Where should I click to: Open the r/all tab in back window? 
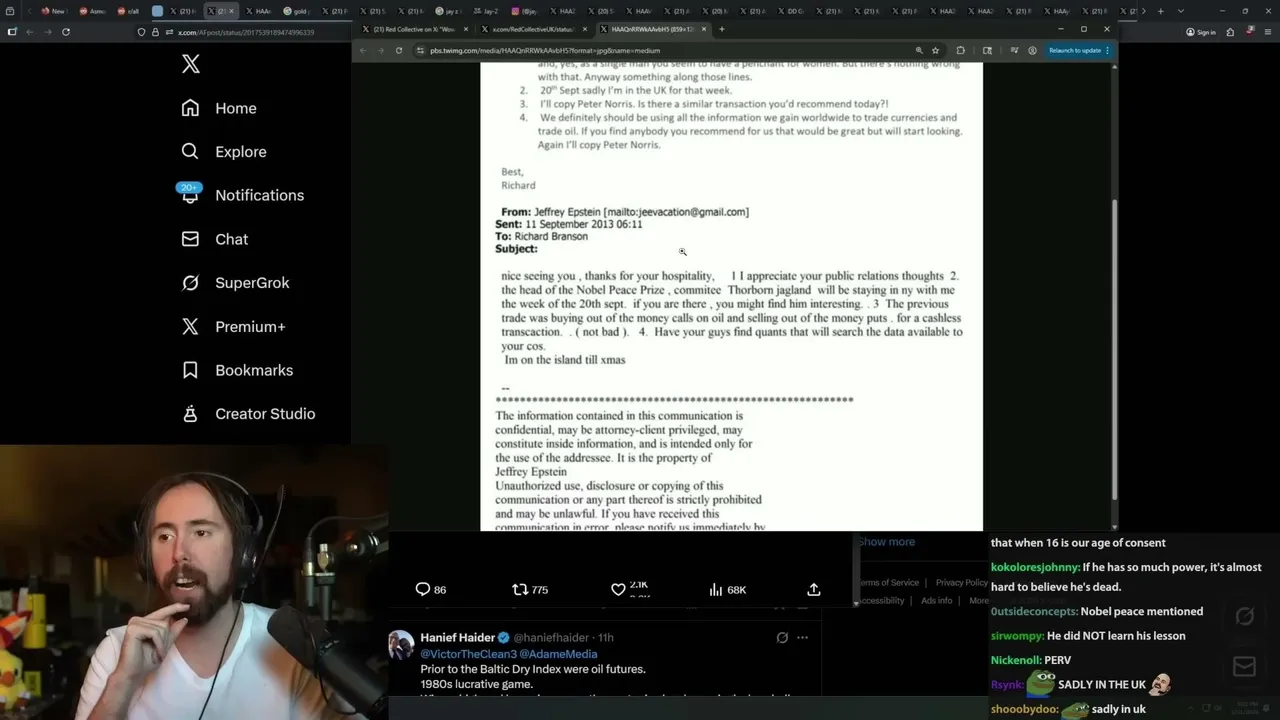point(128,11)
